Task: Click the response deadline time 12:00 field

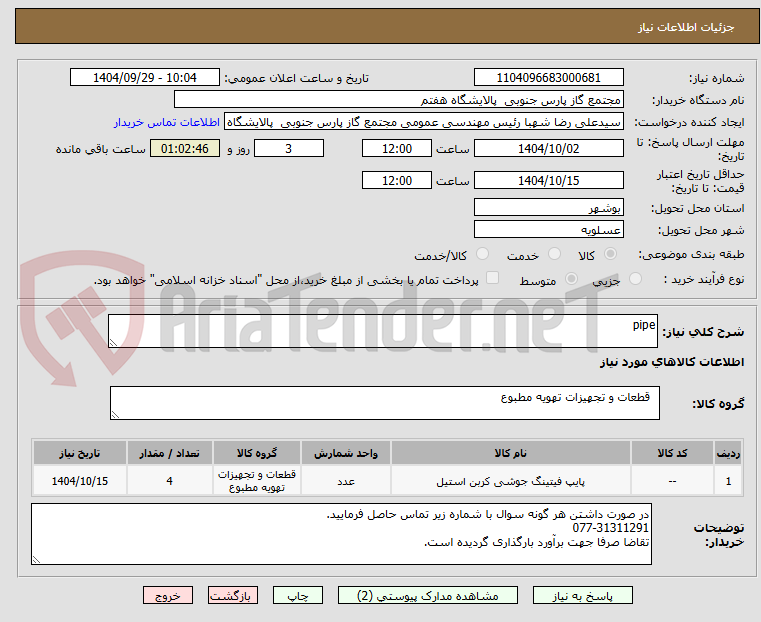Action: pyautogui.click(x=397, y=148)
